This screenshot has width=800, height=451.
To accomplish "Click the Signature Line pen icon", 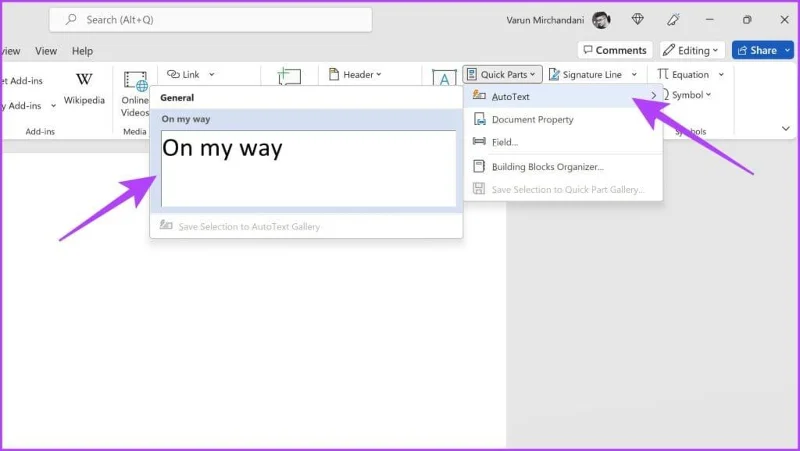I will coord(554,74).
